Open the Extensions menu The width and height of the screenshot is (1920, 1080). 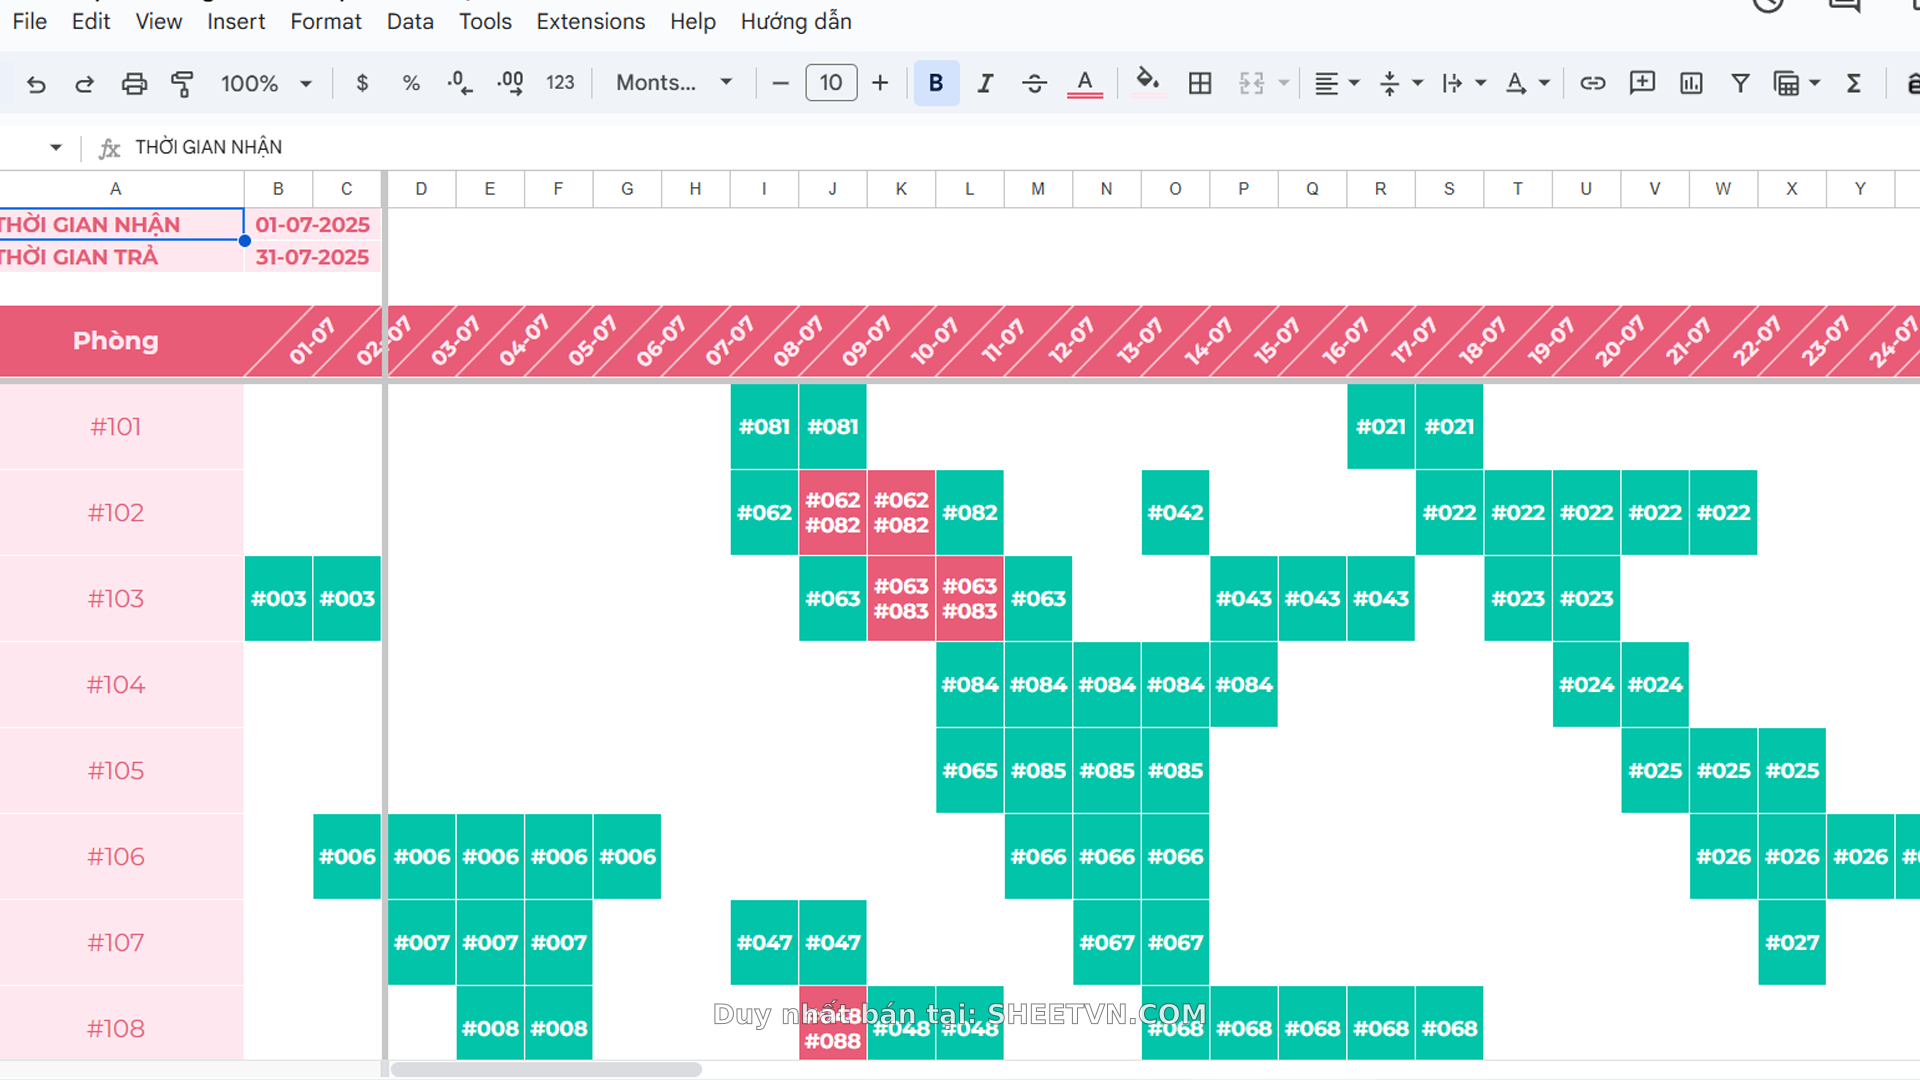point(590,22)
